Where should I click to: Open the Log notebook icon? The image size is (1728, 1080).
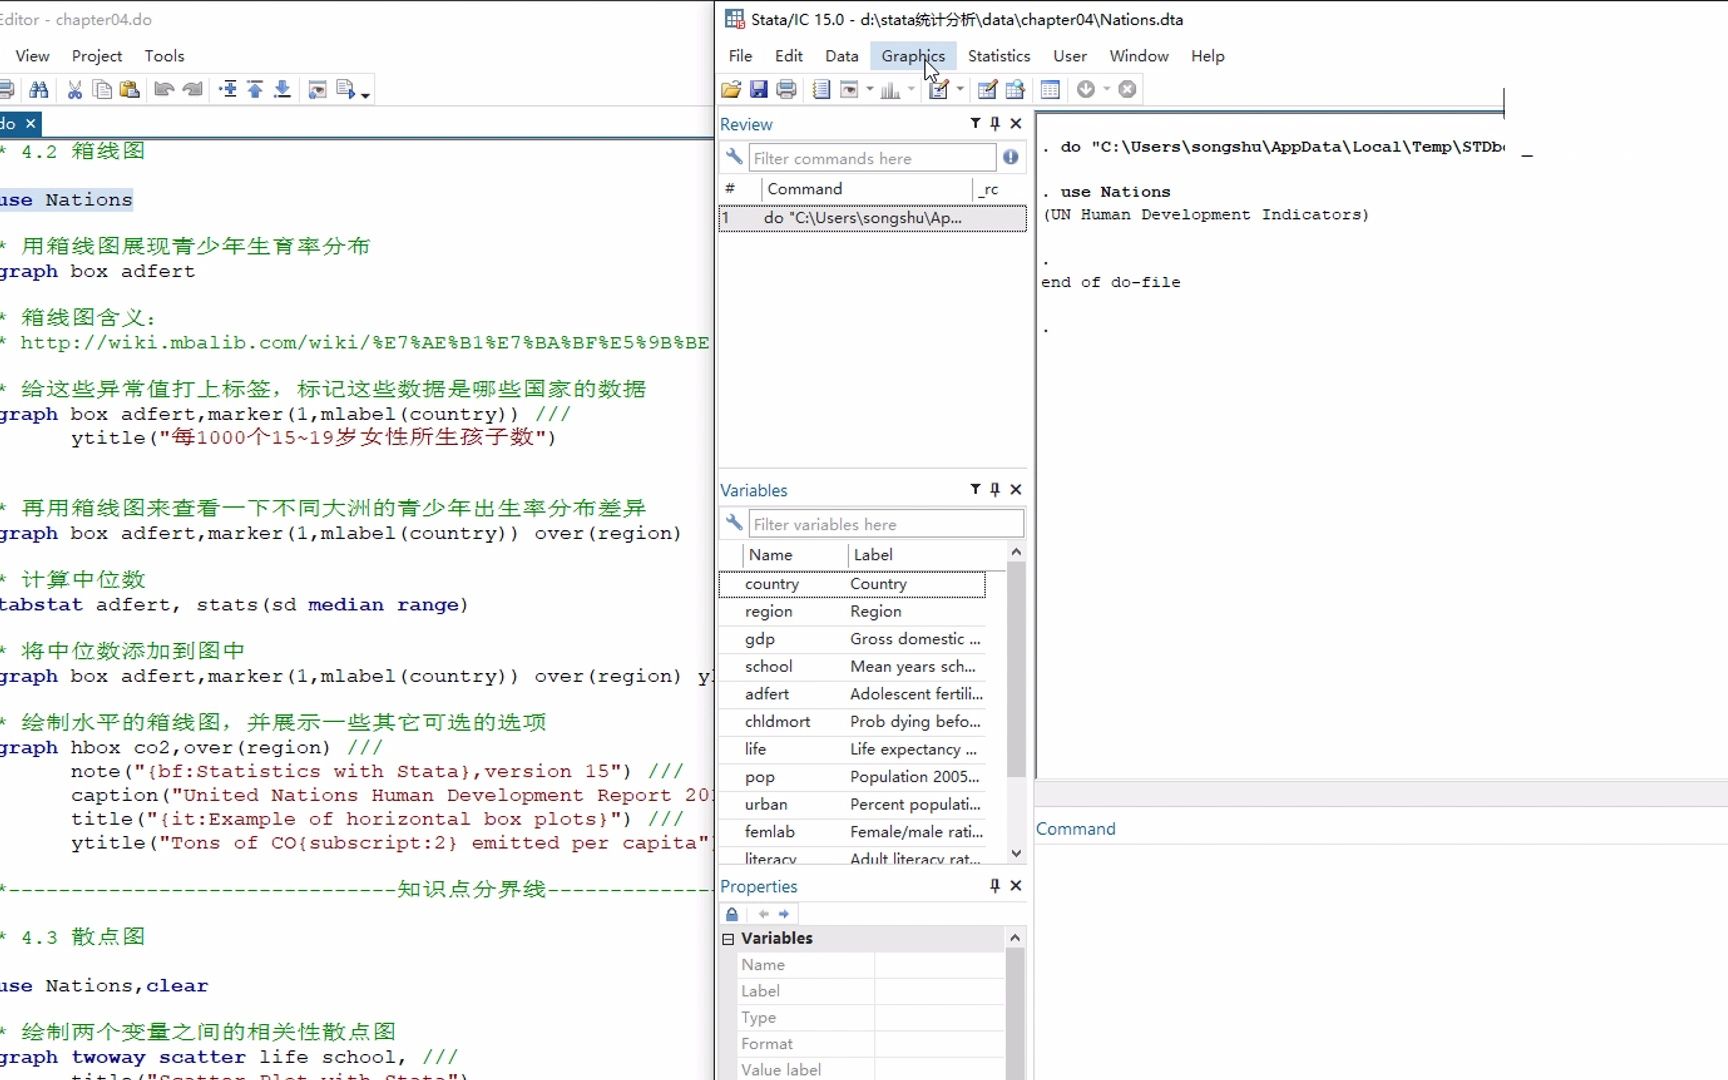pos(821,90)
